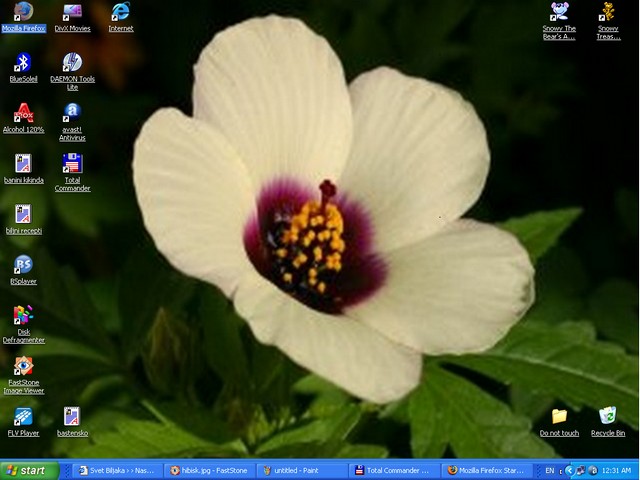The width and height of the screenshot is (640, 480).
Task: Open the Disk Defragmenter shortcut
Action: (x=23, y=316)
